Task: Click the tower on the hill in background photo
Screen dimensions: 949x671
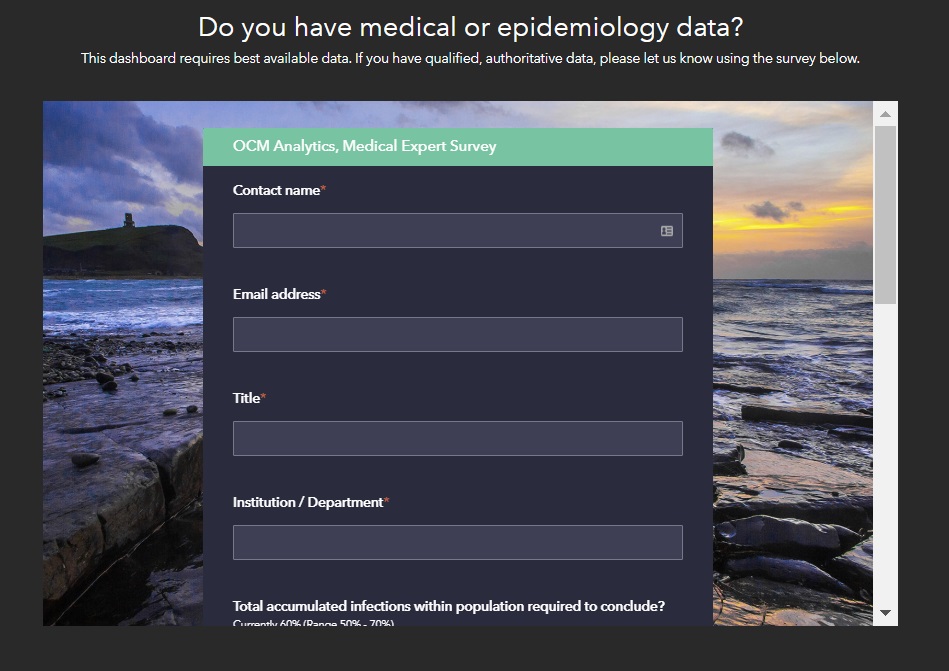Action: tap(129, 220)
